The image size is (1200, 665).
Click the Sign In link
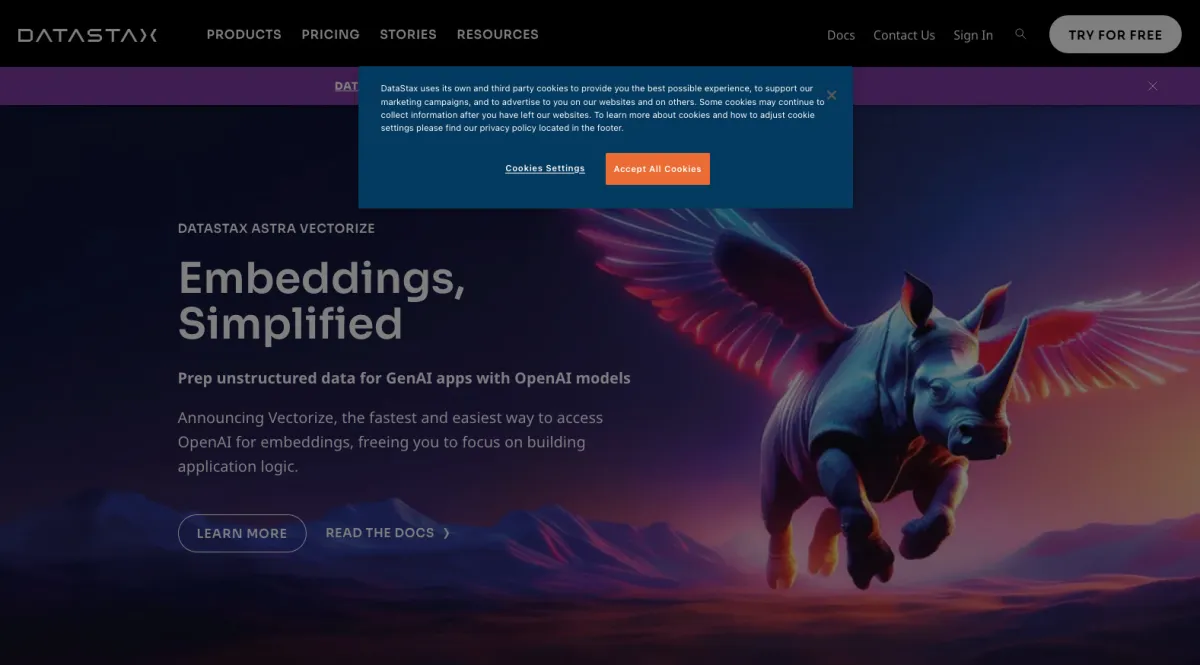(973, 35)
